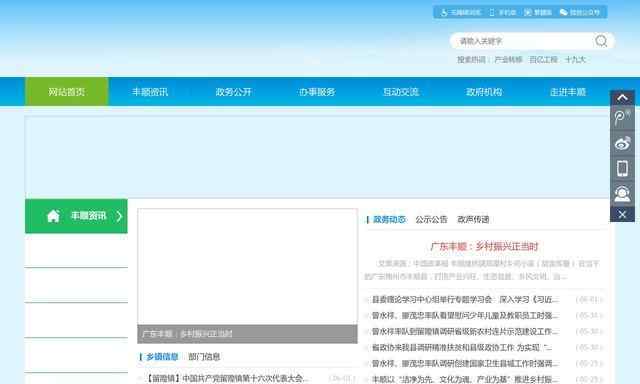This screenshot has height=384, width=640.
Task: Expand the 丰顺资讯 sidebar chevron
Action: pos(119,216)
